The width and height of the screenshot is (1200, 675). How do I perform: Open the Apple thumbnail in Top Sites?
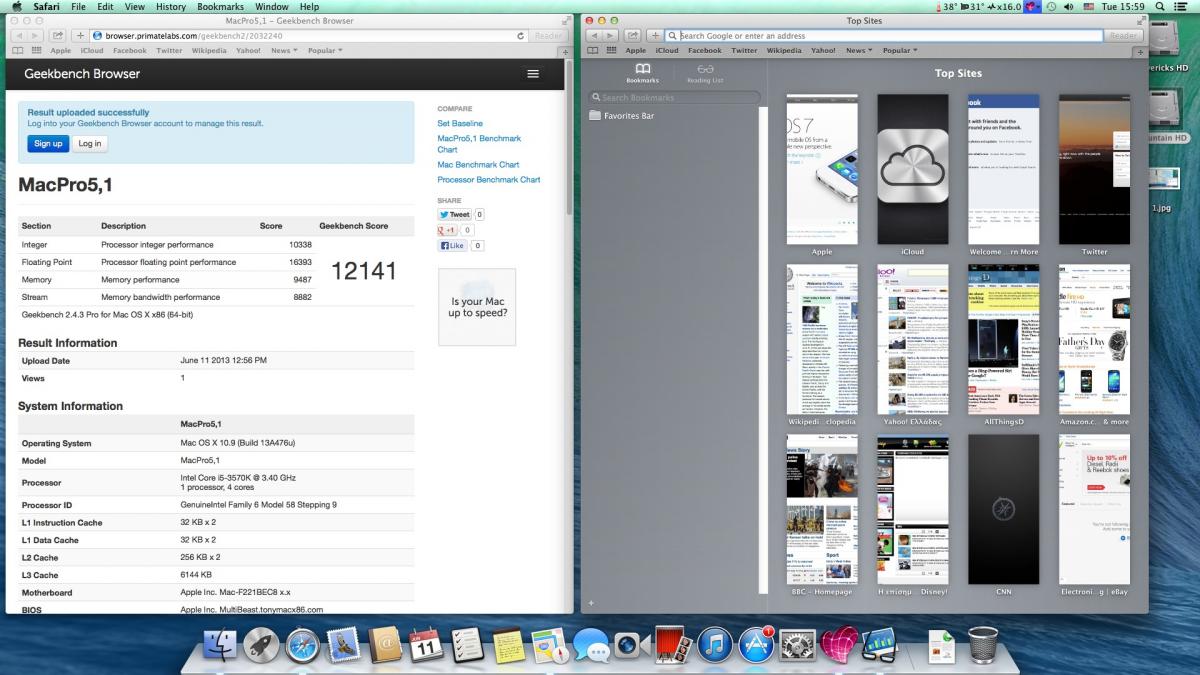[822, 169]
